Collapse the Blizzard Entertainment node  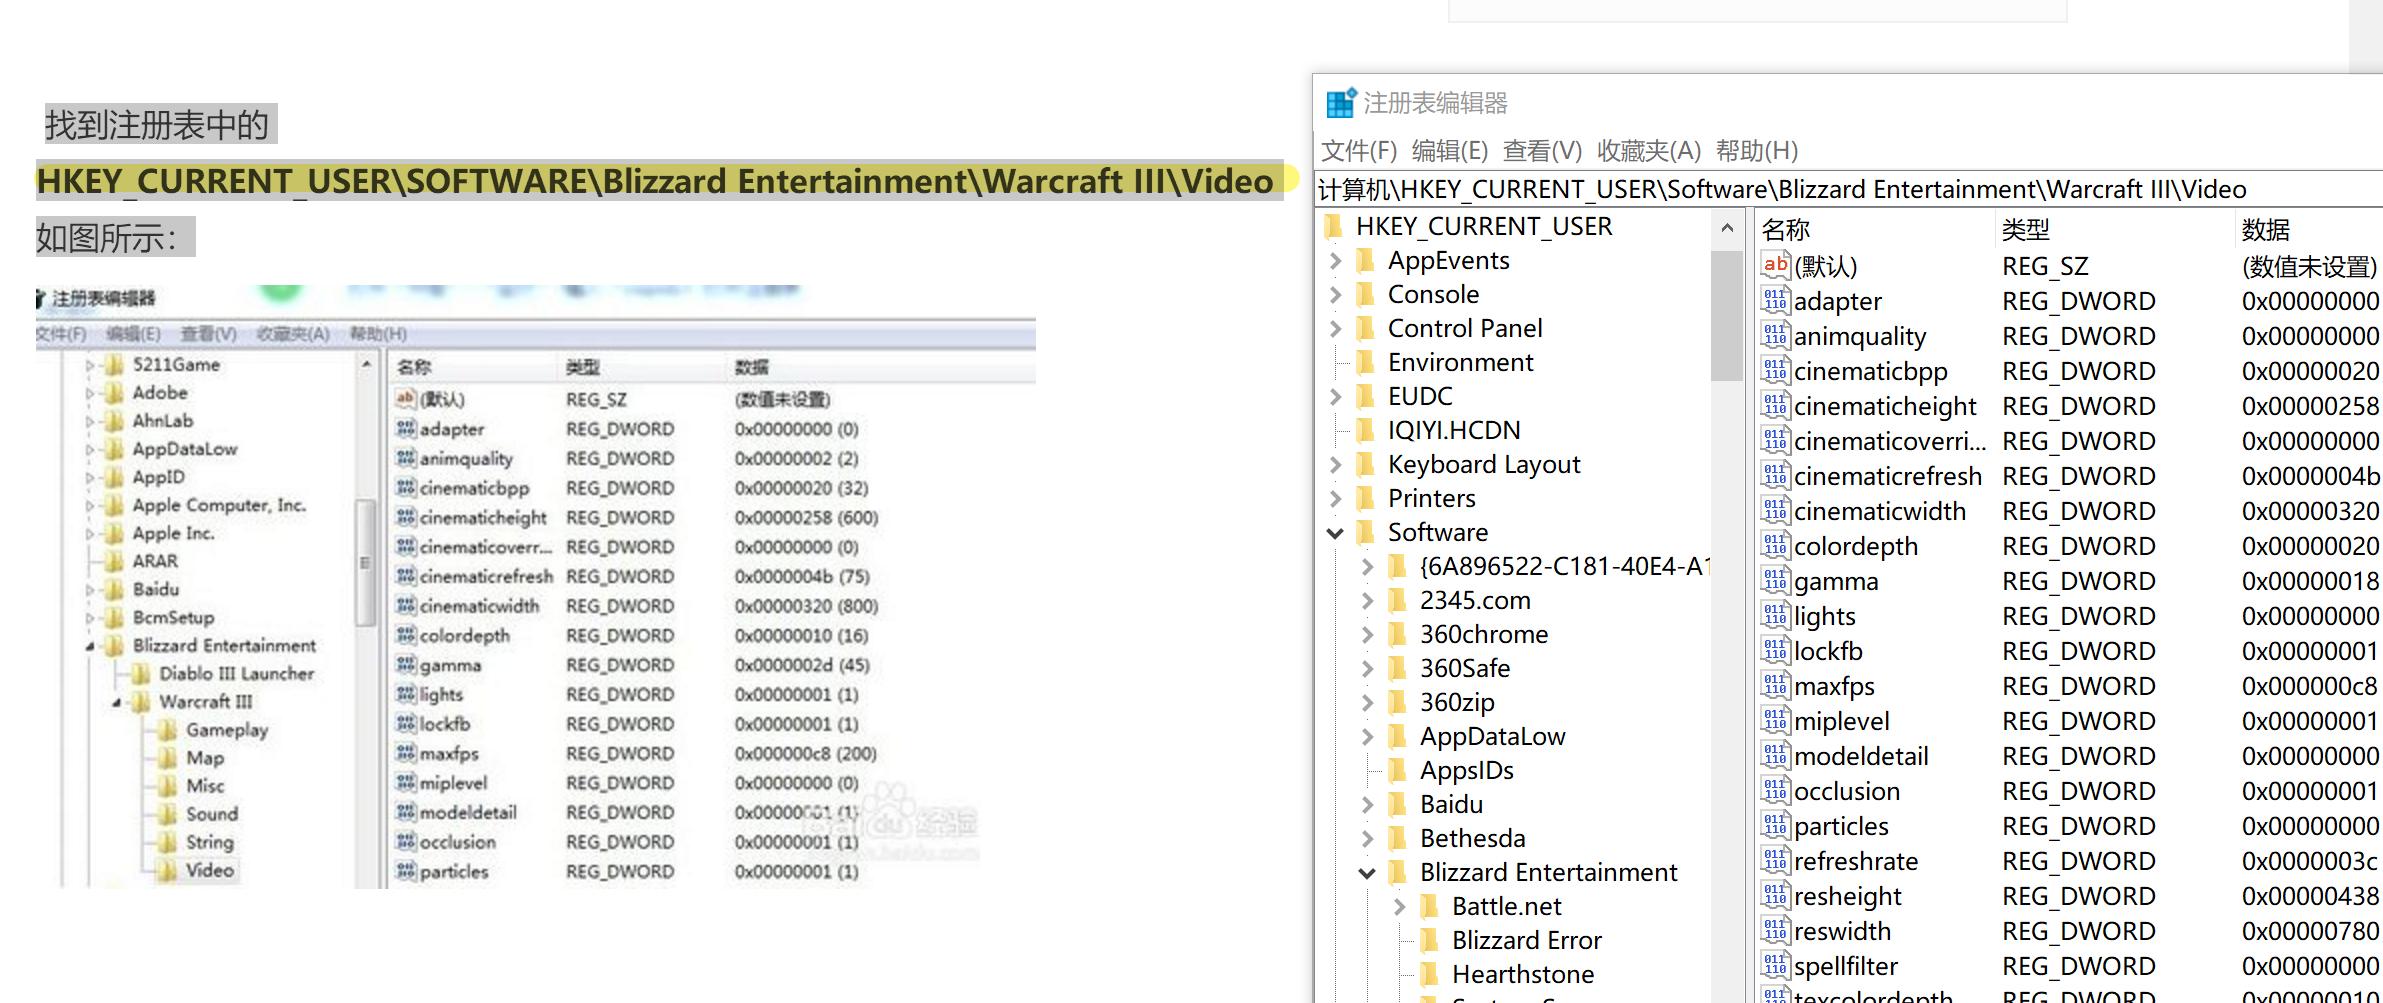1367,873
